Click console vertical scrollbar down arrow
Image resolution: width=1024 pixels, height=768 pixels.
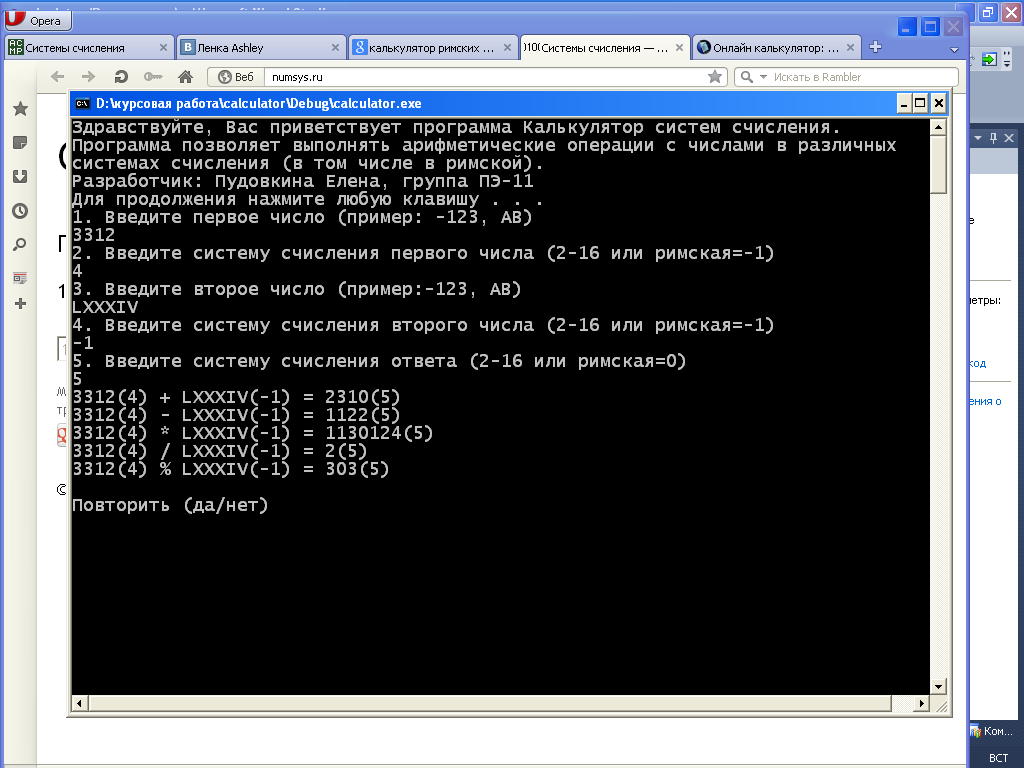coord(938,686)
